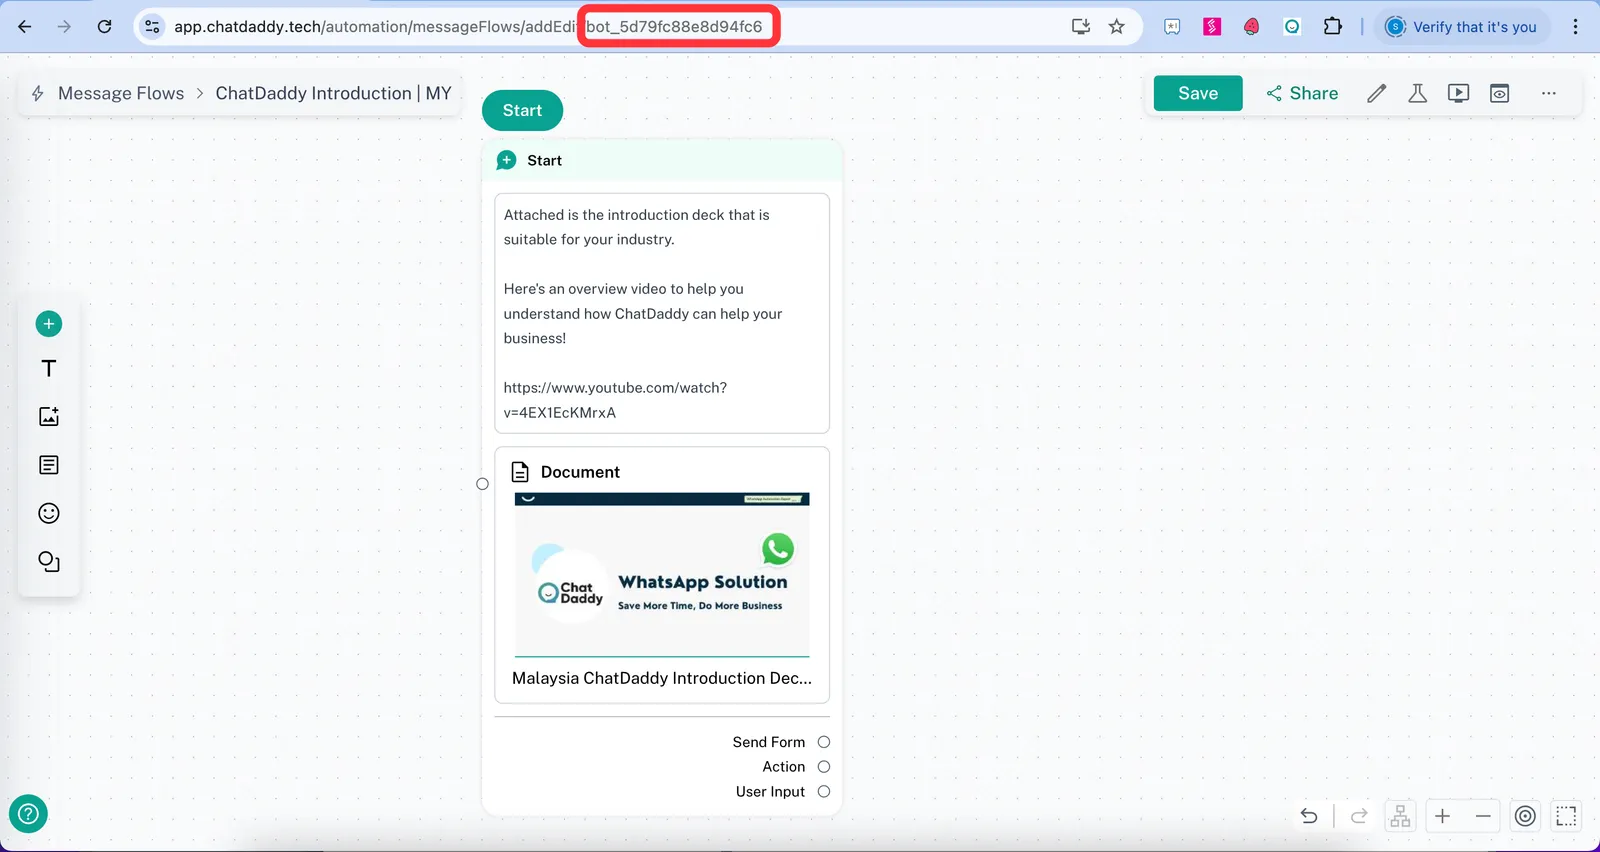
Task: Save the message flow
Action: pyautogui.click(x=1197, y=93)
